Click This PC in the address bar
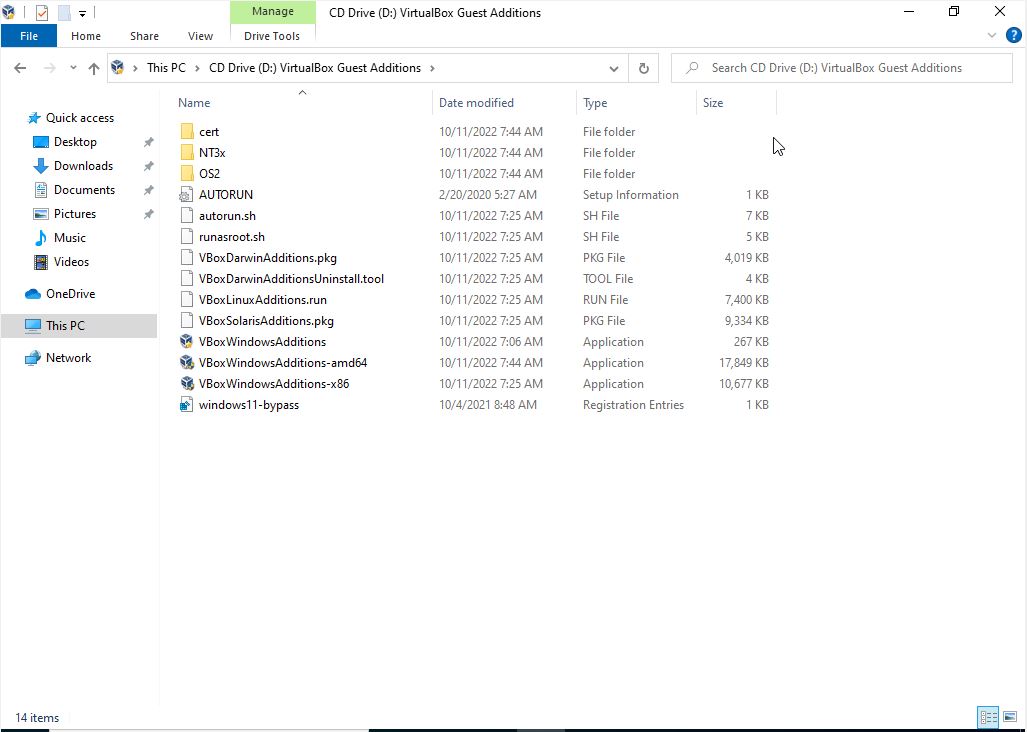This screenshot has height=732, width=1027. (x=166, y=68)
